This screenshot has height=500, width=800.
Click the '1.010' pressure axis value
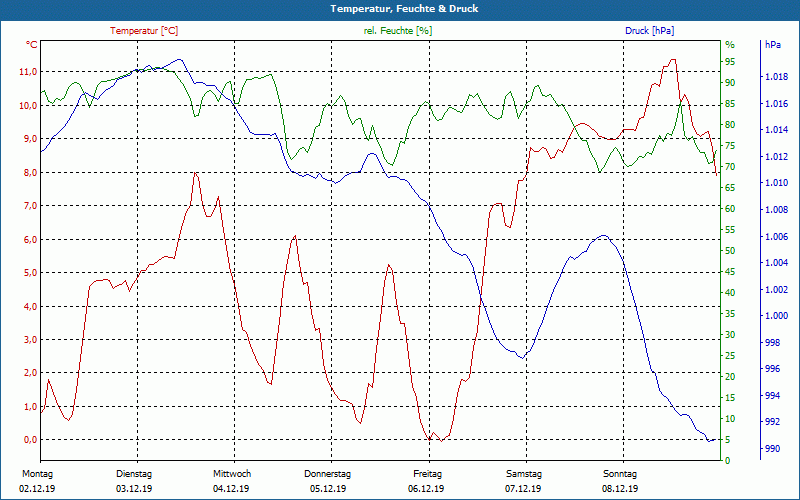pyautogui.click(x=777, y=183)
